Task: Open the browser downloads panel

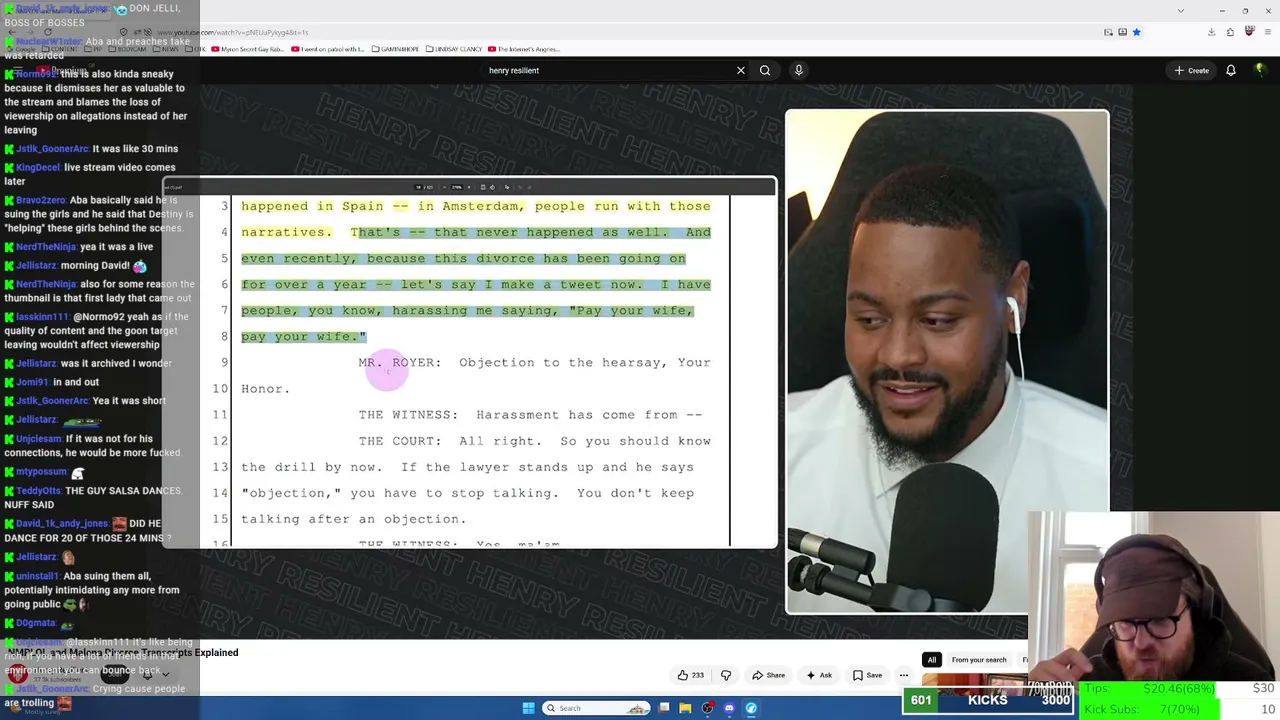Action: click(x=1211, y=32)
